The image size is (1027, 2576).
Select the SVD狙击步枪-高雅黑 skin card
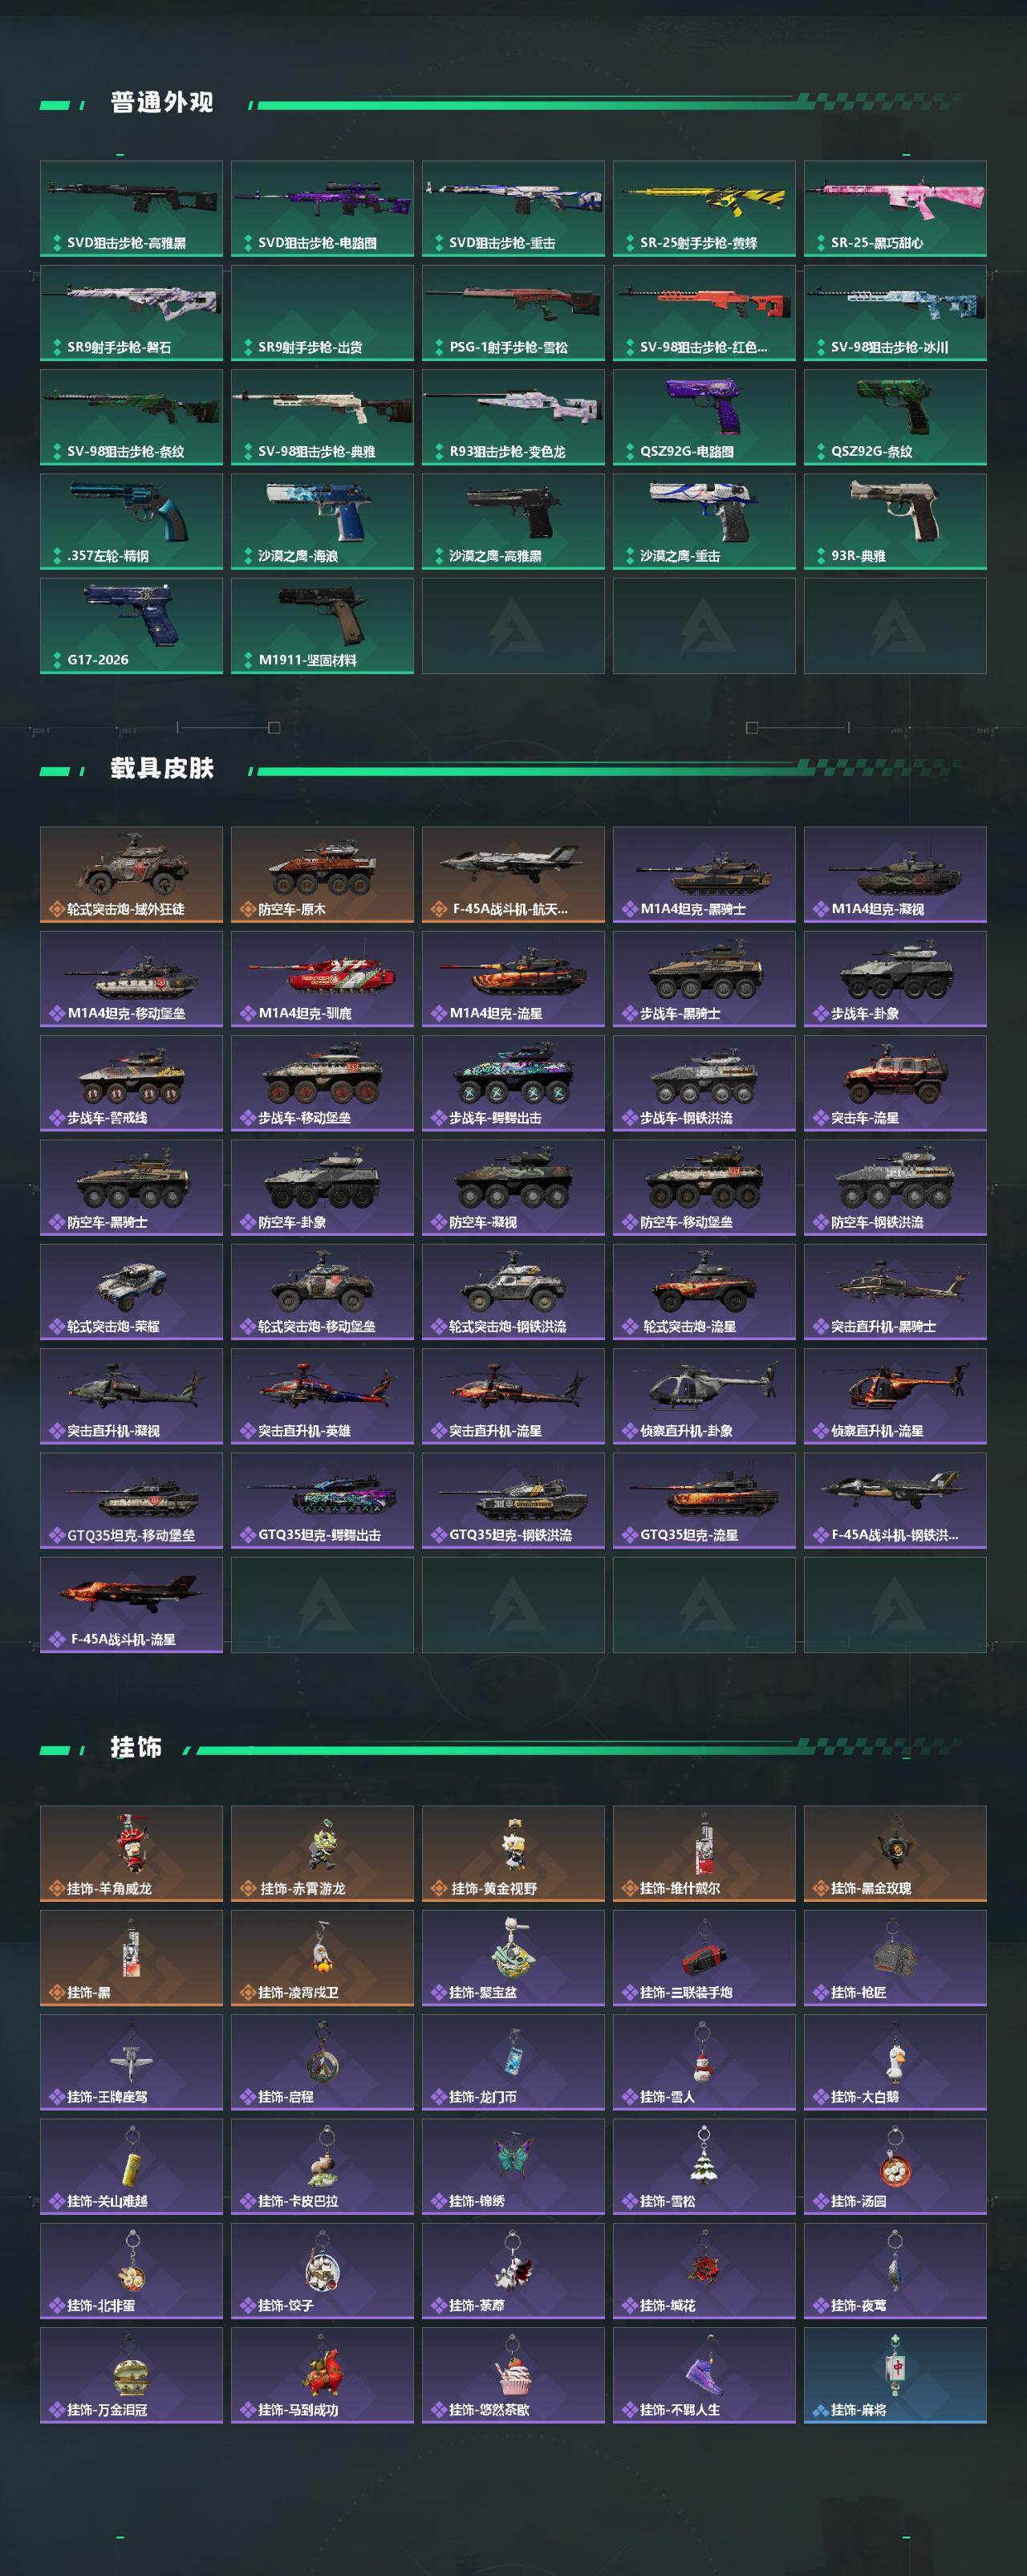point(131,208)
